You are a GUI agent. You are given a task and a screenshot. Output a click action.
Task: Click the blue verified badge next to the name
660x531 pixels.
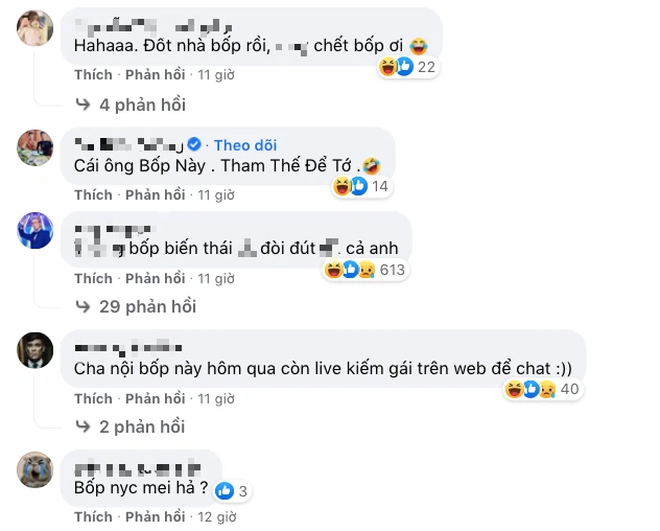coord(194,144)
